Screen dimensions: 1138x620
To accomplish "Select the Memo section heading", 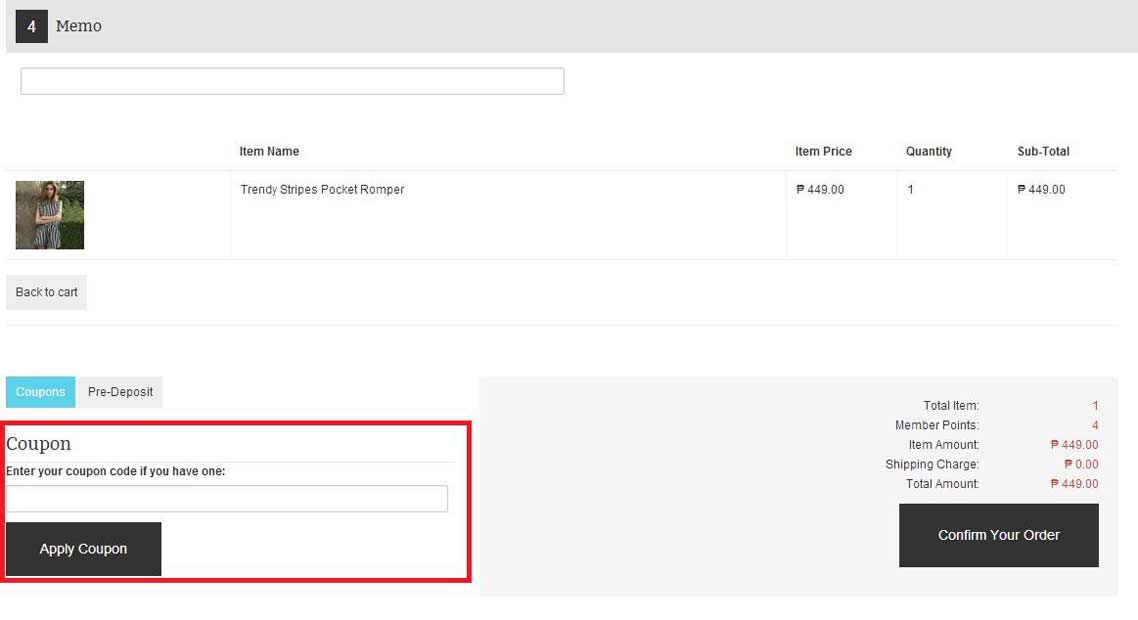I will (x=78, y=26).
